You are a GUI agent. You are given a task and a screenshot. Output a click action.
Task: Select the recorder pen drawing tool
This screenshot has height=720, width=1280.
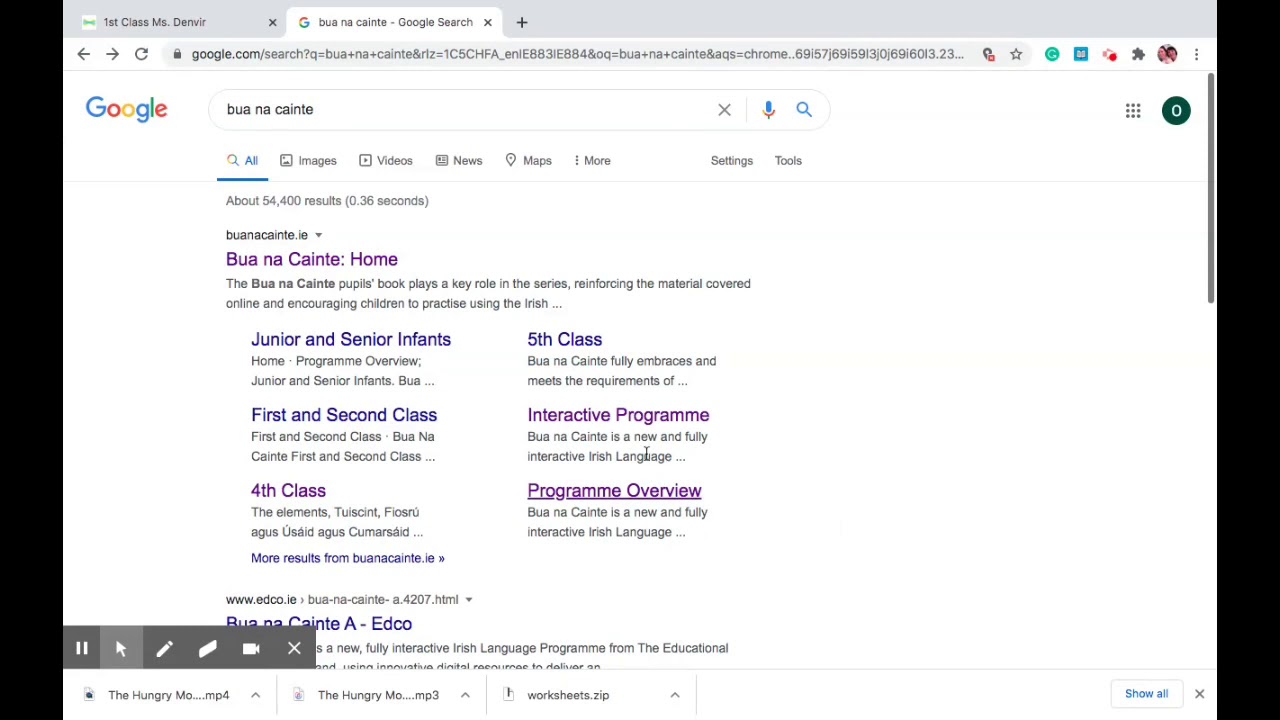[164, 649]
